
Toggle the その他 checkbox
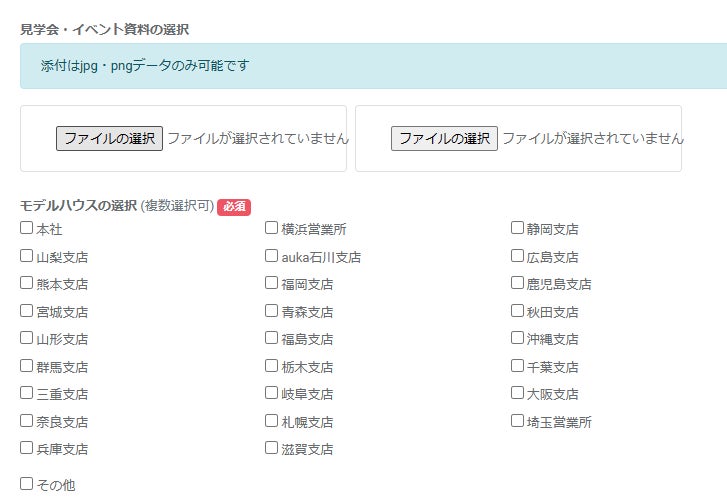pyautogui.click(x=27, y=484)
